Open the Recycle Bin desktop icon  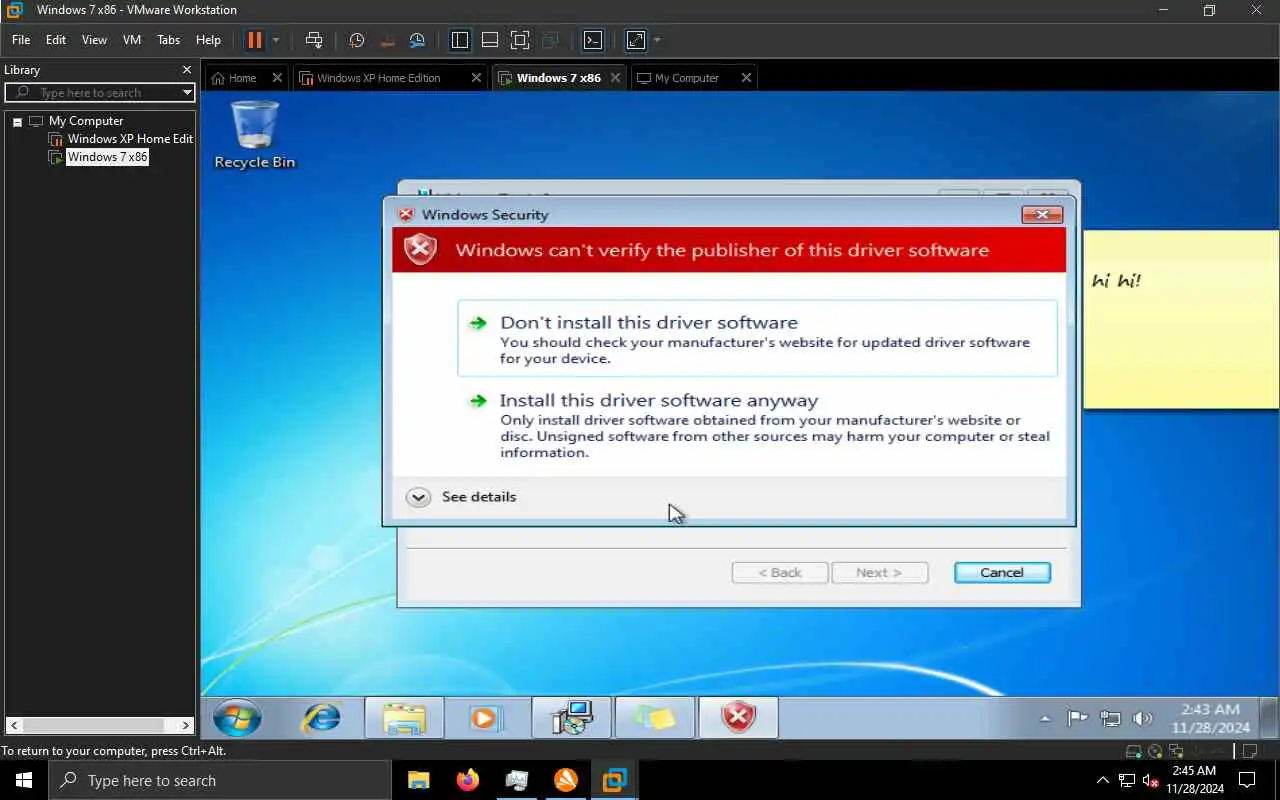pyautogui.click(x=255, y=134)
